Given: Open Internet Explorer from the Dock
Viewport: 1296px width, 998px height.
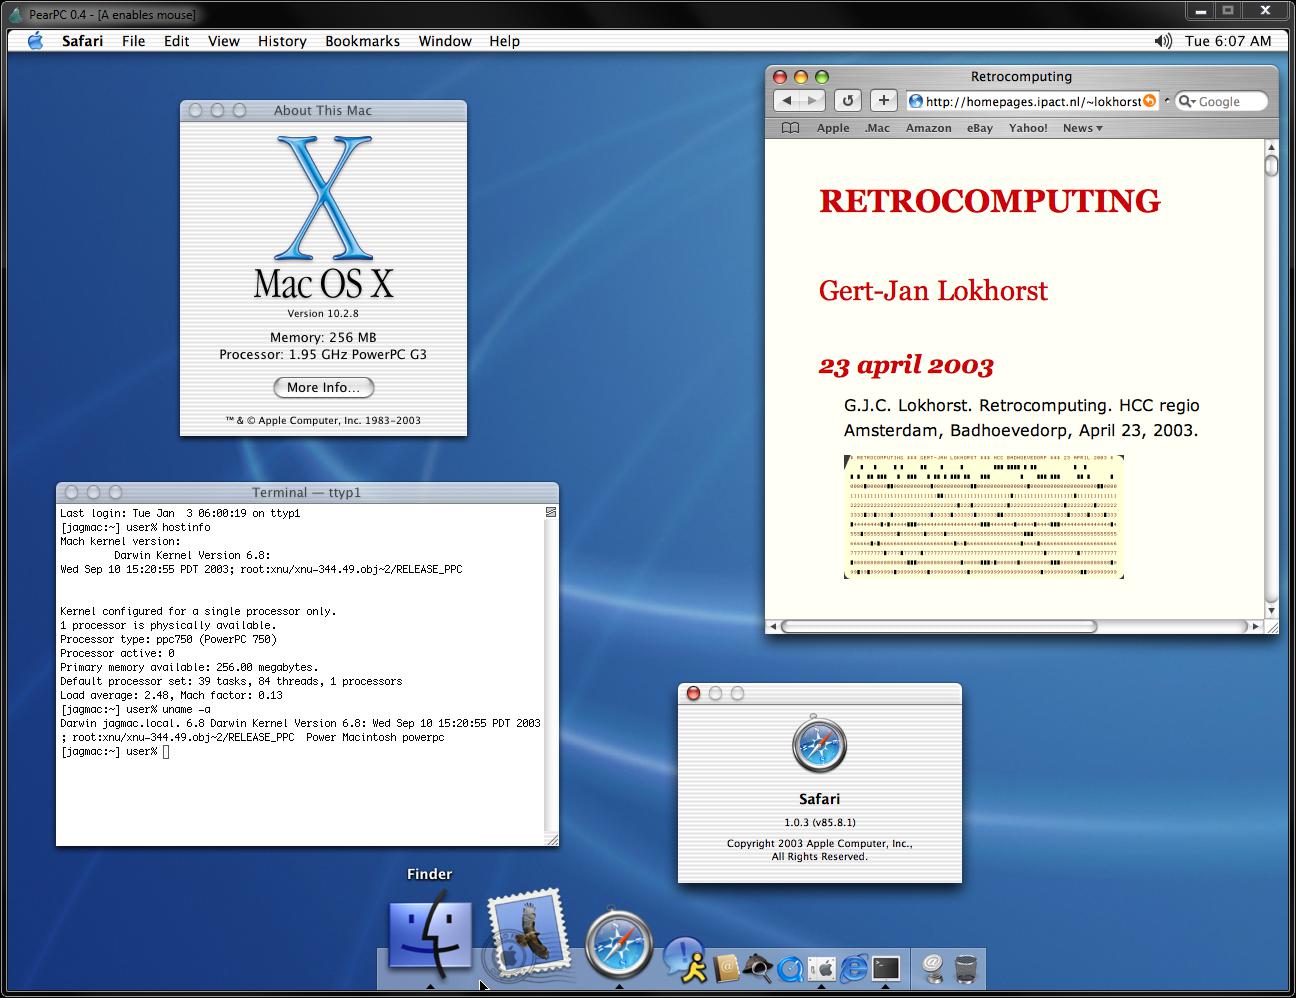Looking at the screenshot, I should point(854,967).
